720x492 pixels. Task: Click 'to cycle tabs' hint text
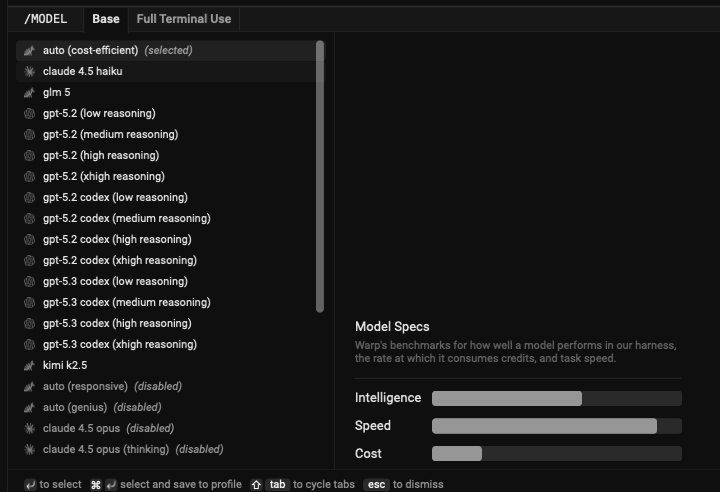coord(324,485)
